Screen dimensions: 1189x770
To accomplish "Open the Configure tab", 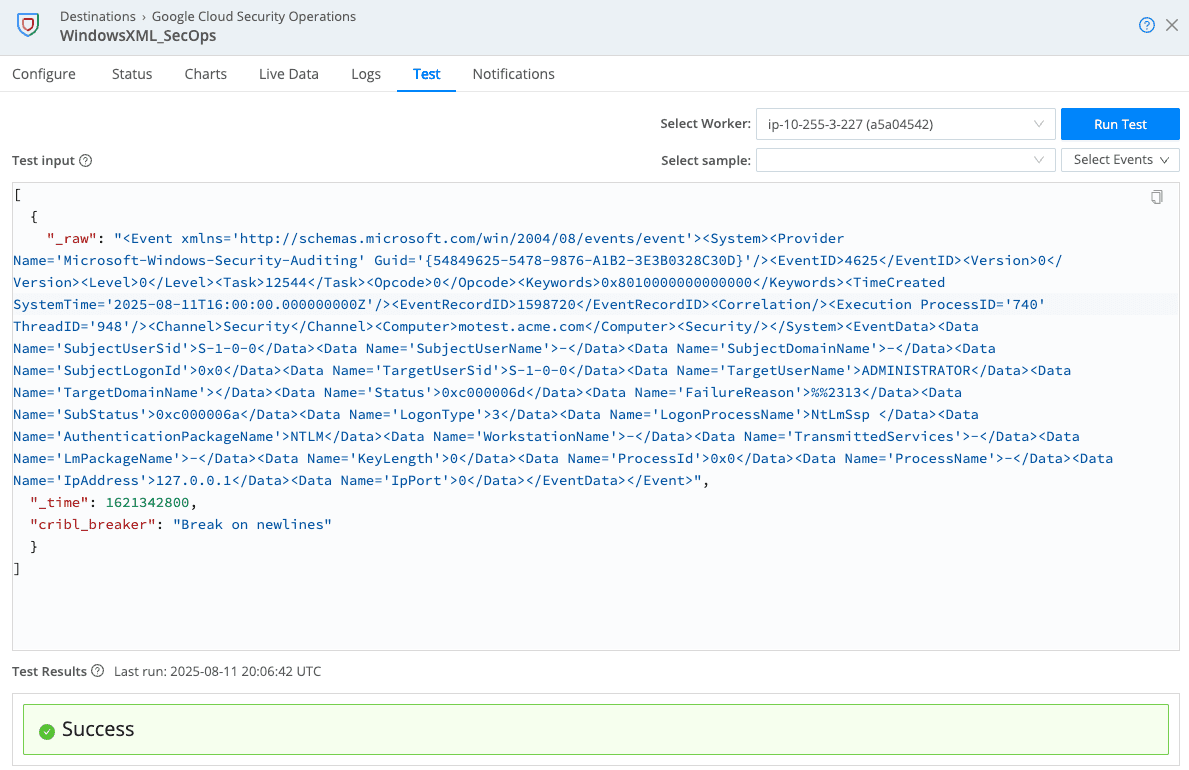I will [x=44, y=74].
